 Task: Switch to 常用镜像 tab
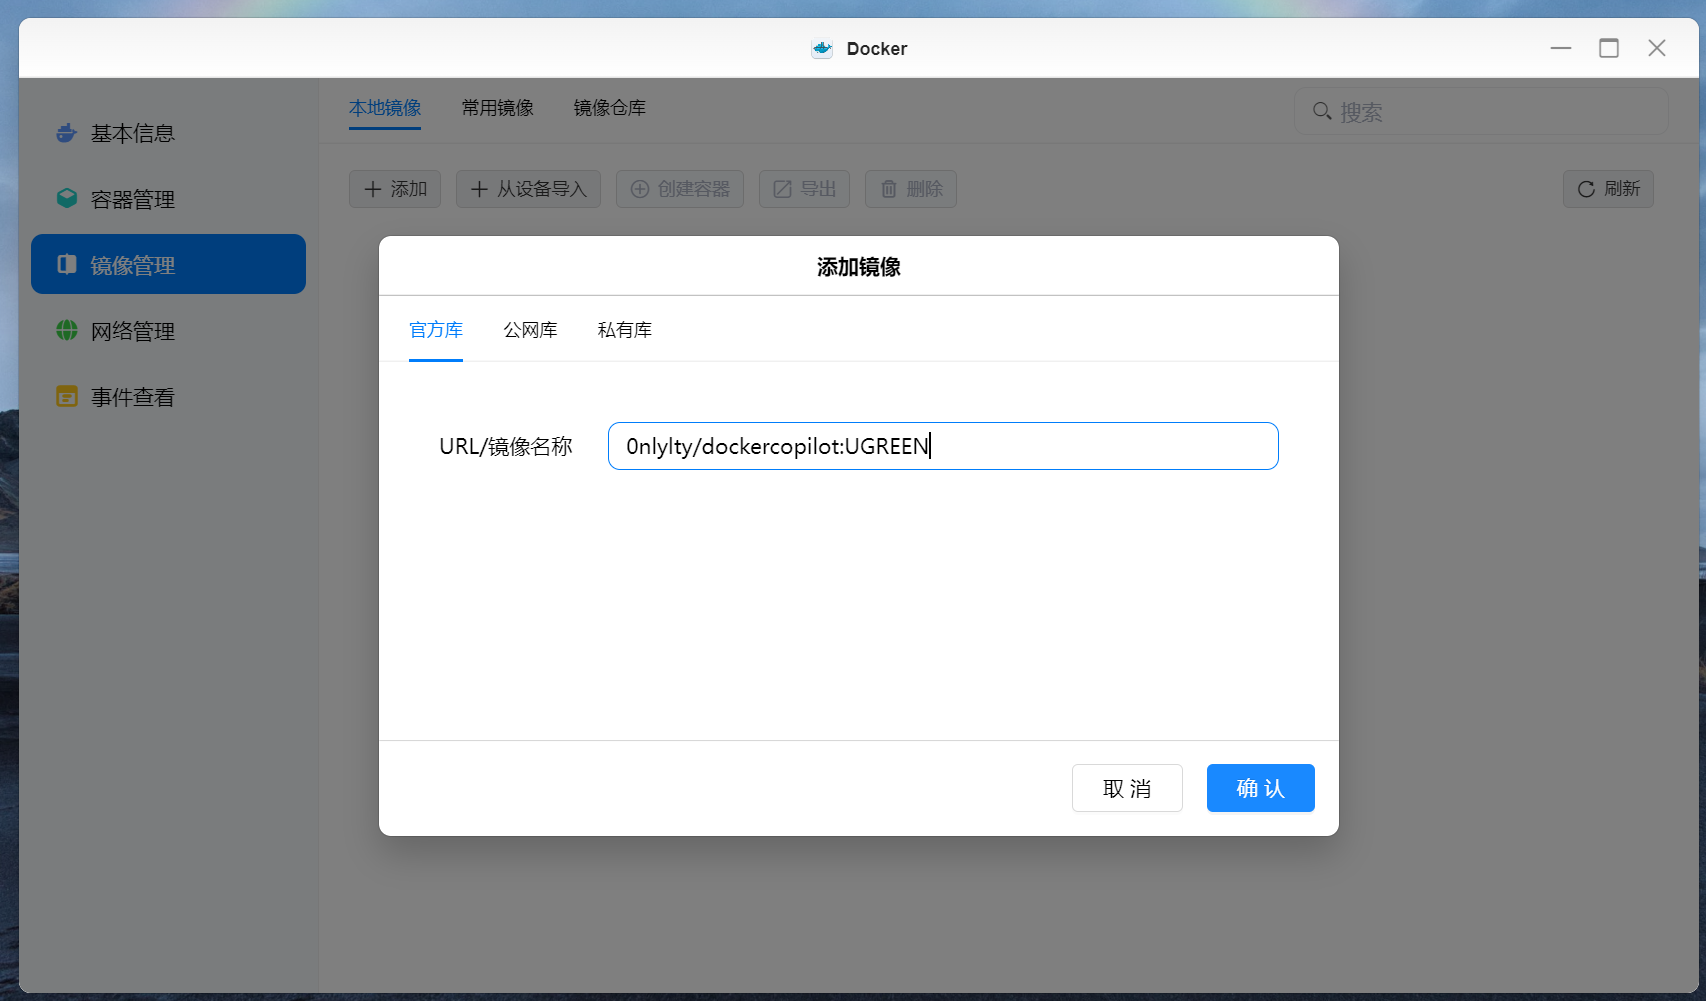tap(498, 108)
